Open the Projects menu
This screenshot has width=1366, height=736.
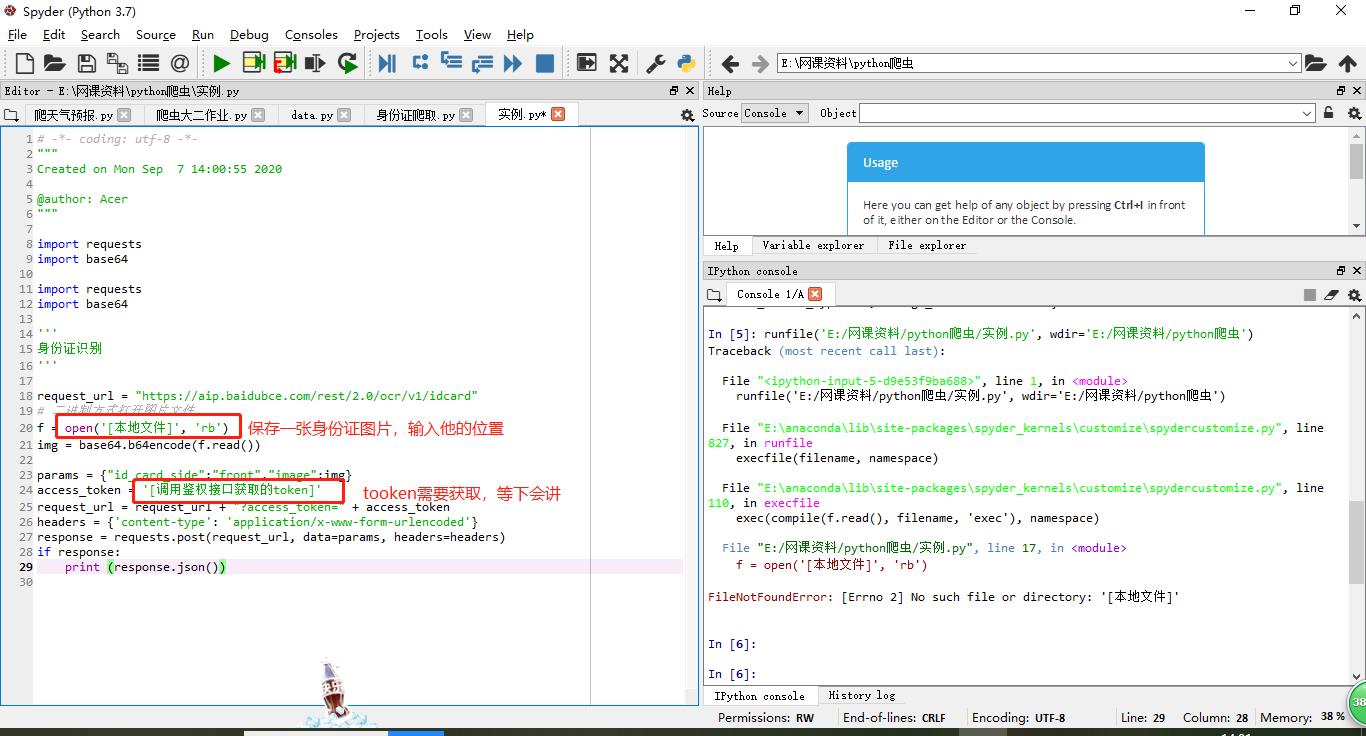tap(377, 34)
